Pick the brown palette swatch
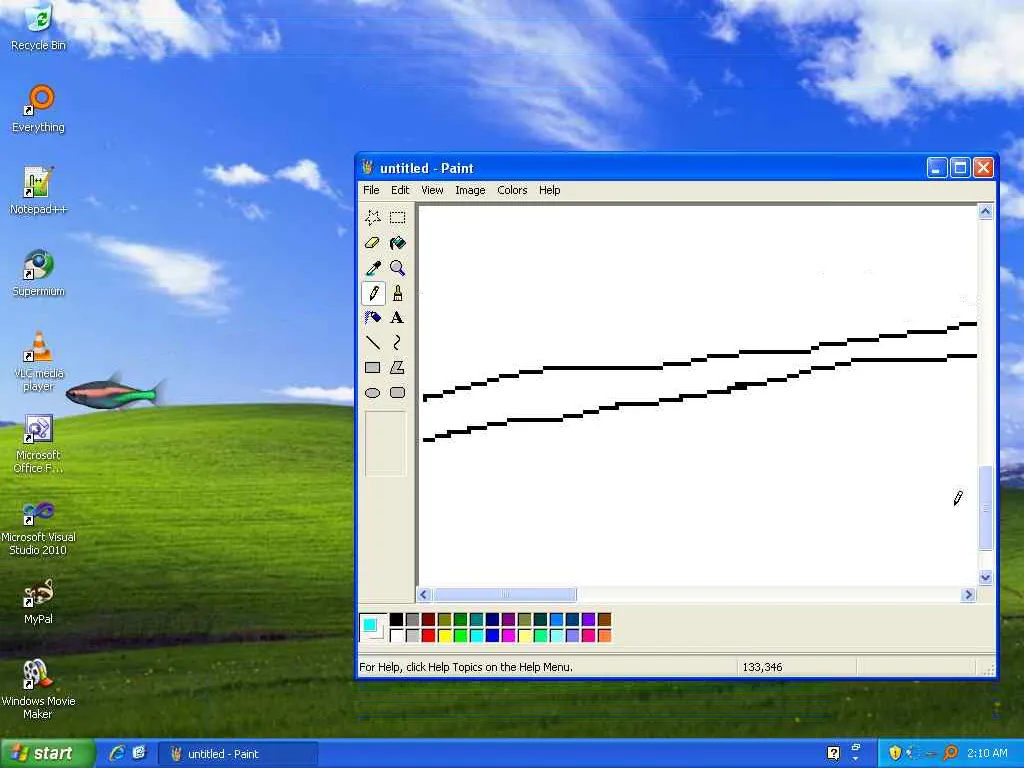 (x=605, y=619)
